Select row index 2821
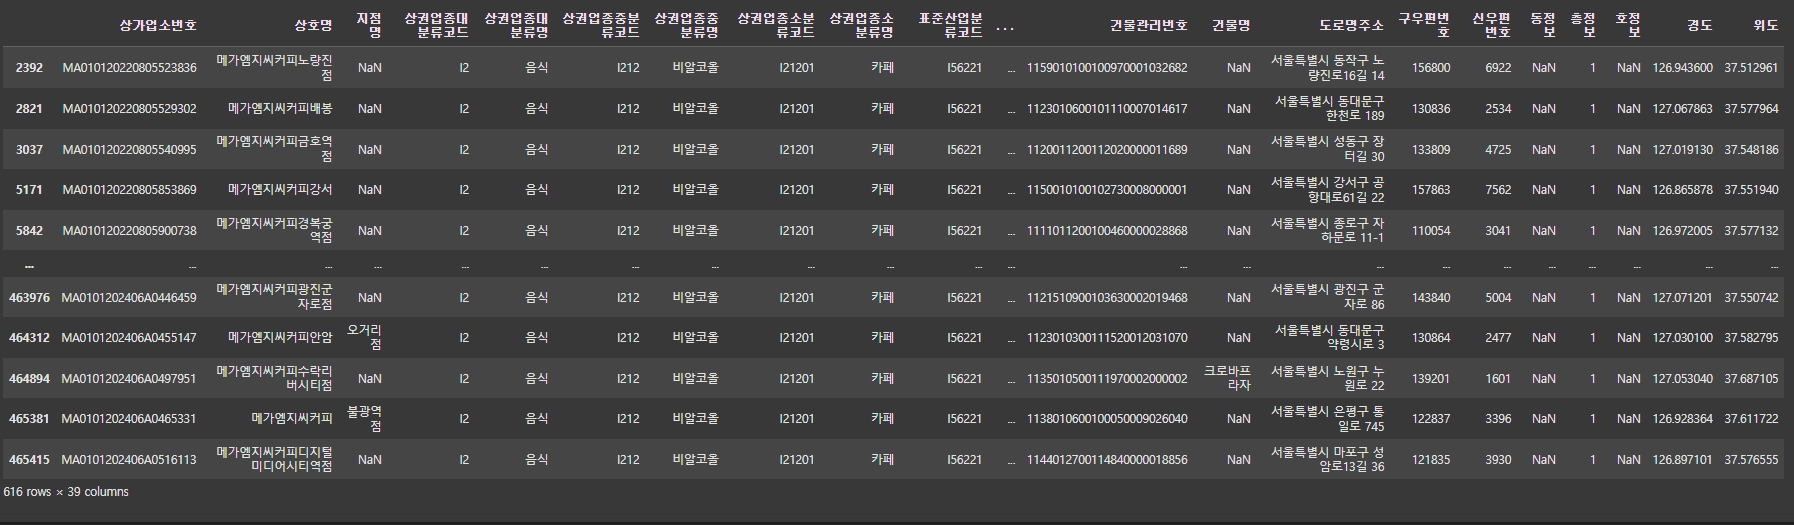 (x=29, y=108)
